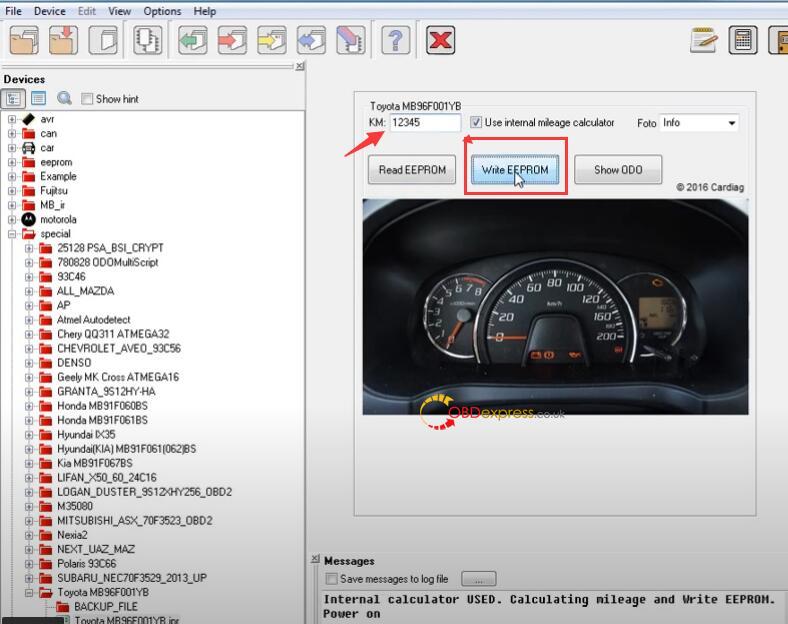Select the MB_ir folder in tree
Screen dimensions: 788x624
53,205
